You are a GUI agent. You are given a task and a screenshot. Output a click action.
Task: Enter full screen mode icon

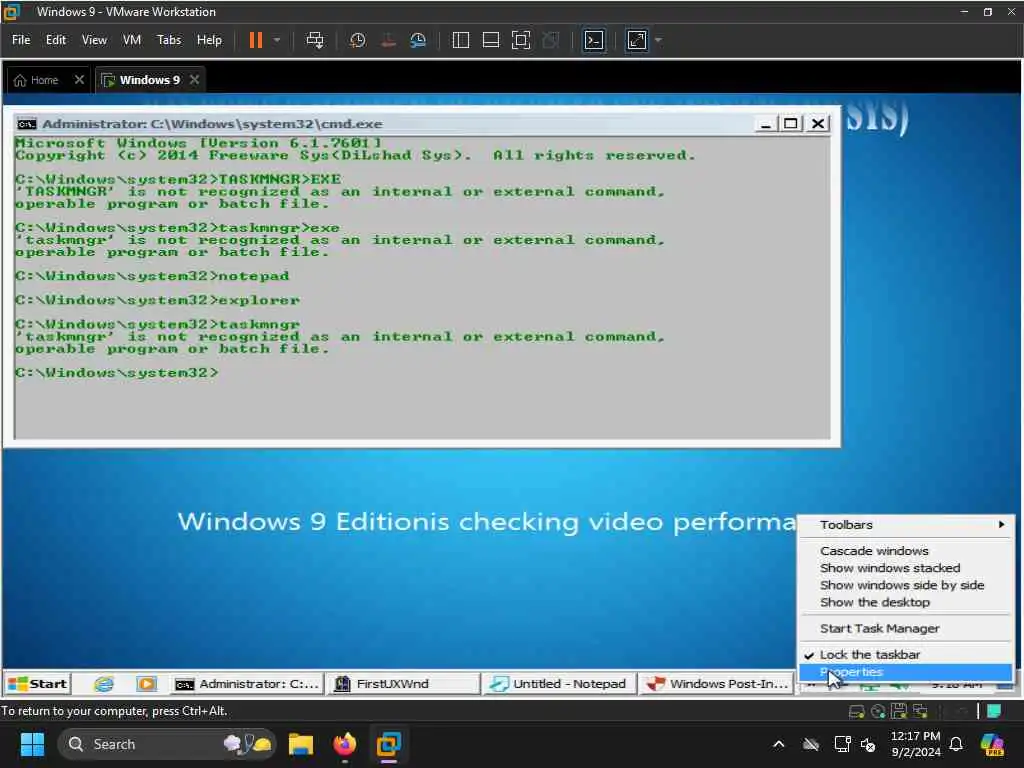[520, 40]
